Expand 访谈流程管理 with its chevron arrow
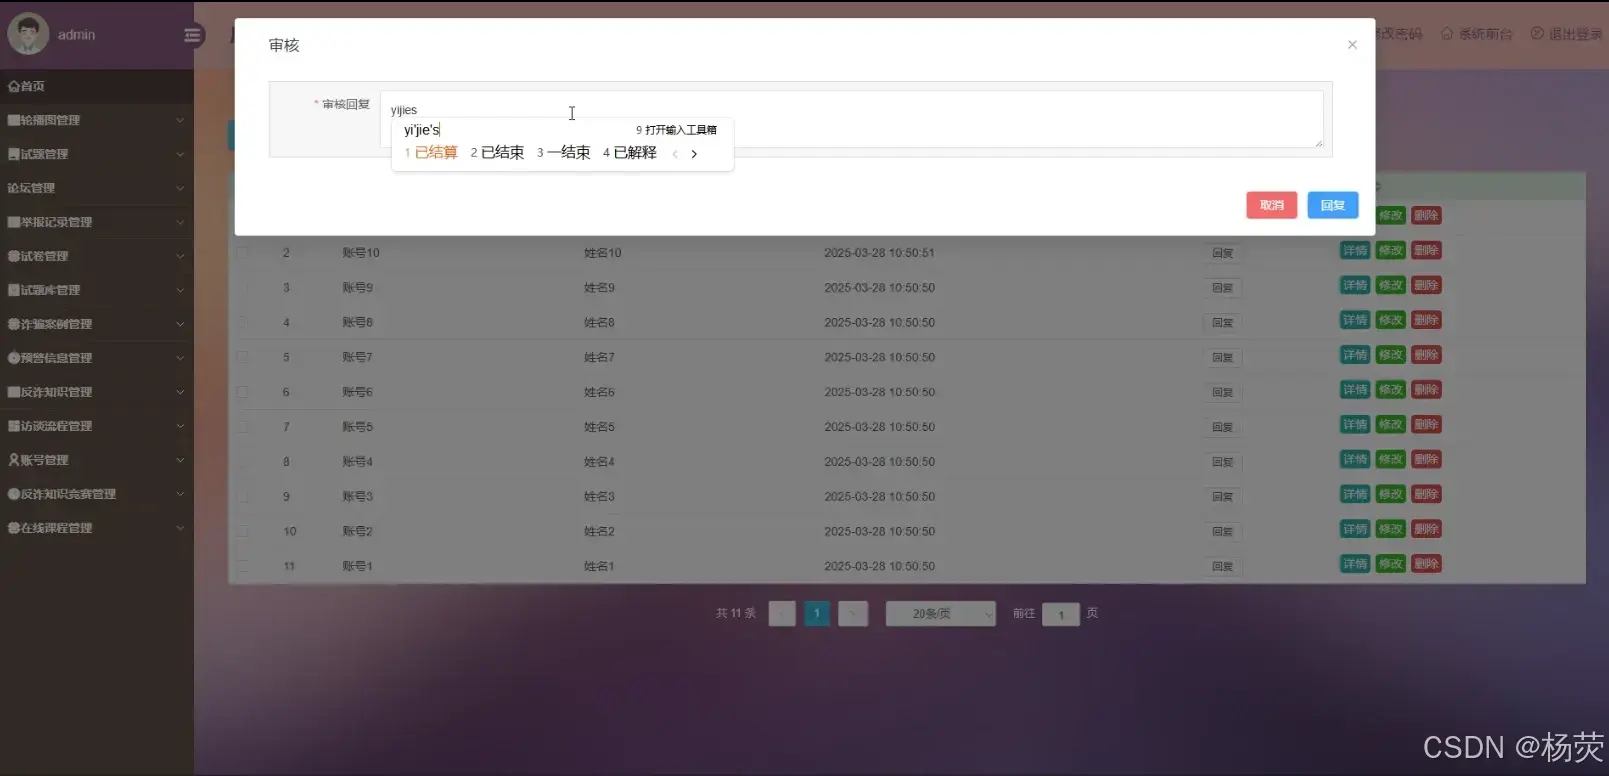 180,426
